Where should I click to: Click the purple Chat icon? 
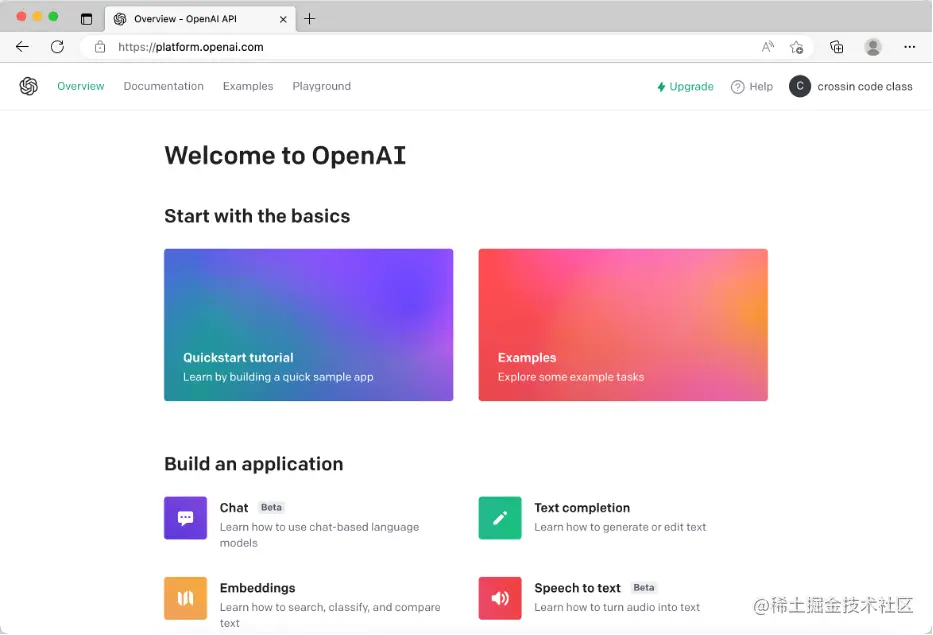pos(186,518)
